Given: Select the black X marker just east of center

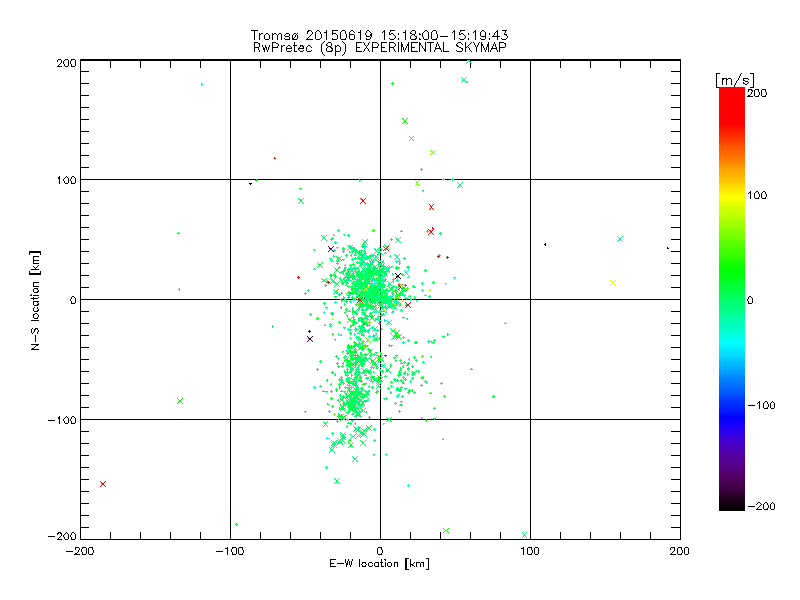Looking at the screenshot, I should pos(398,276).
